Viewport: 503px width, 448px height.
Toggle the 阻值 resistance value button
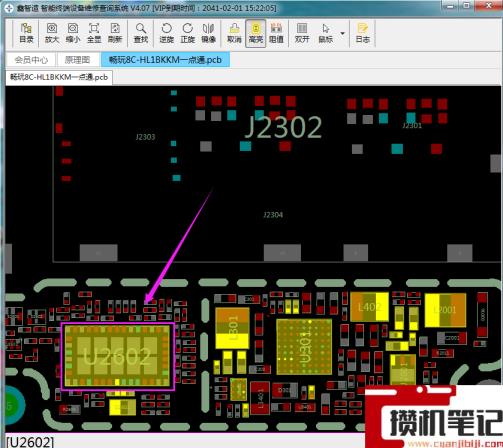click(276, 33)
